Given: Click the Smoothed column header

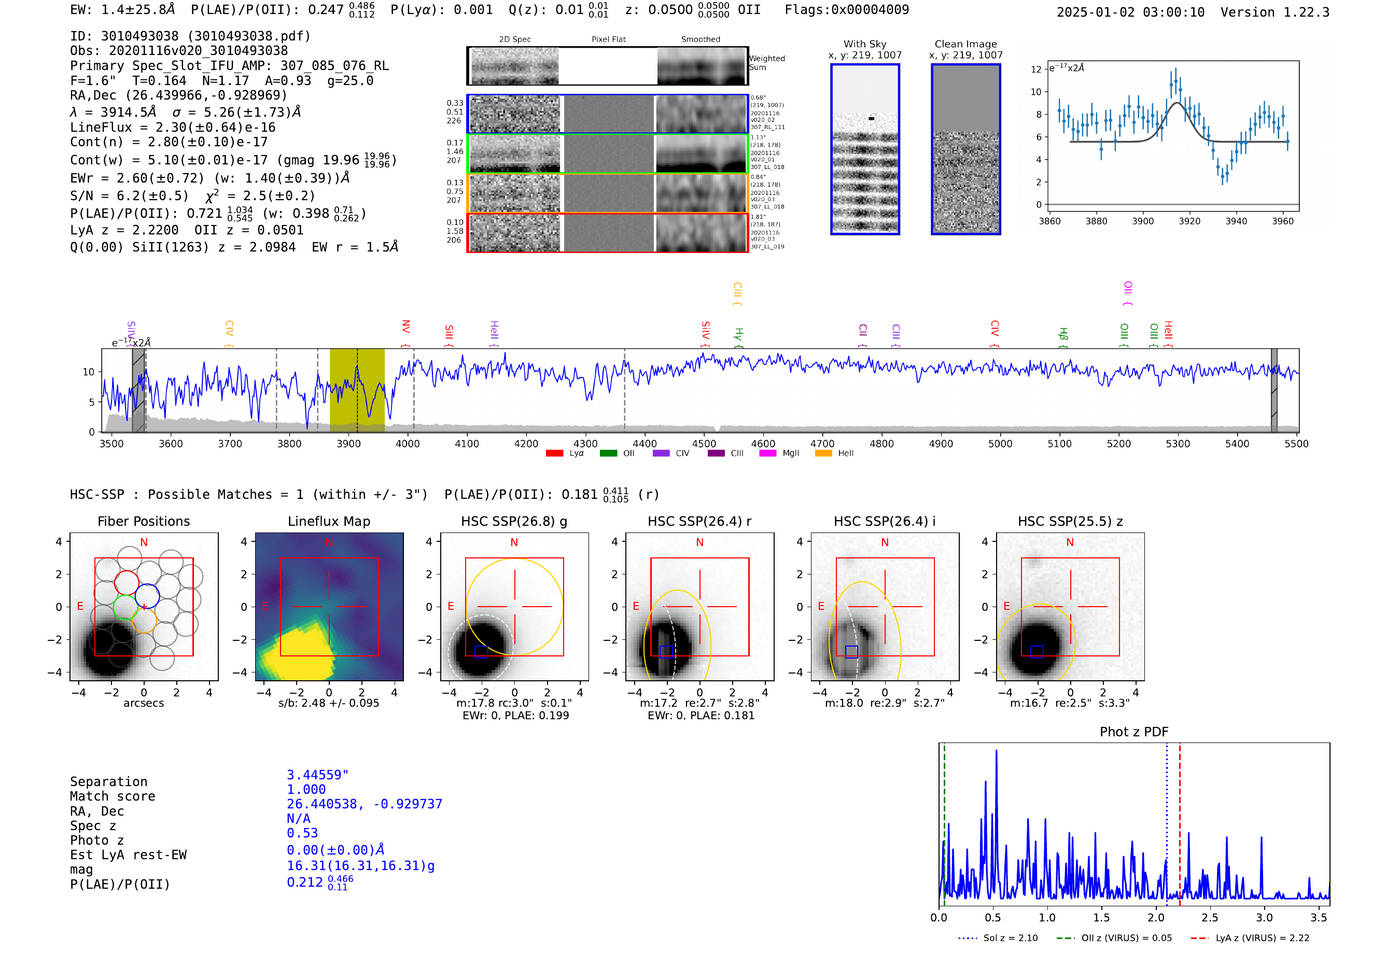Looking at the screenshot, I should [701, 40].
